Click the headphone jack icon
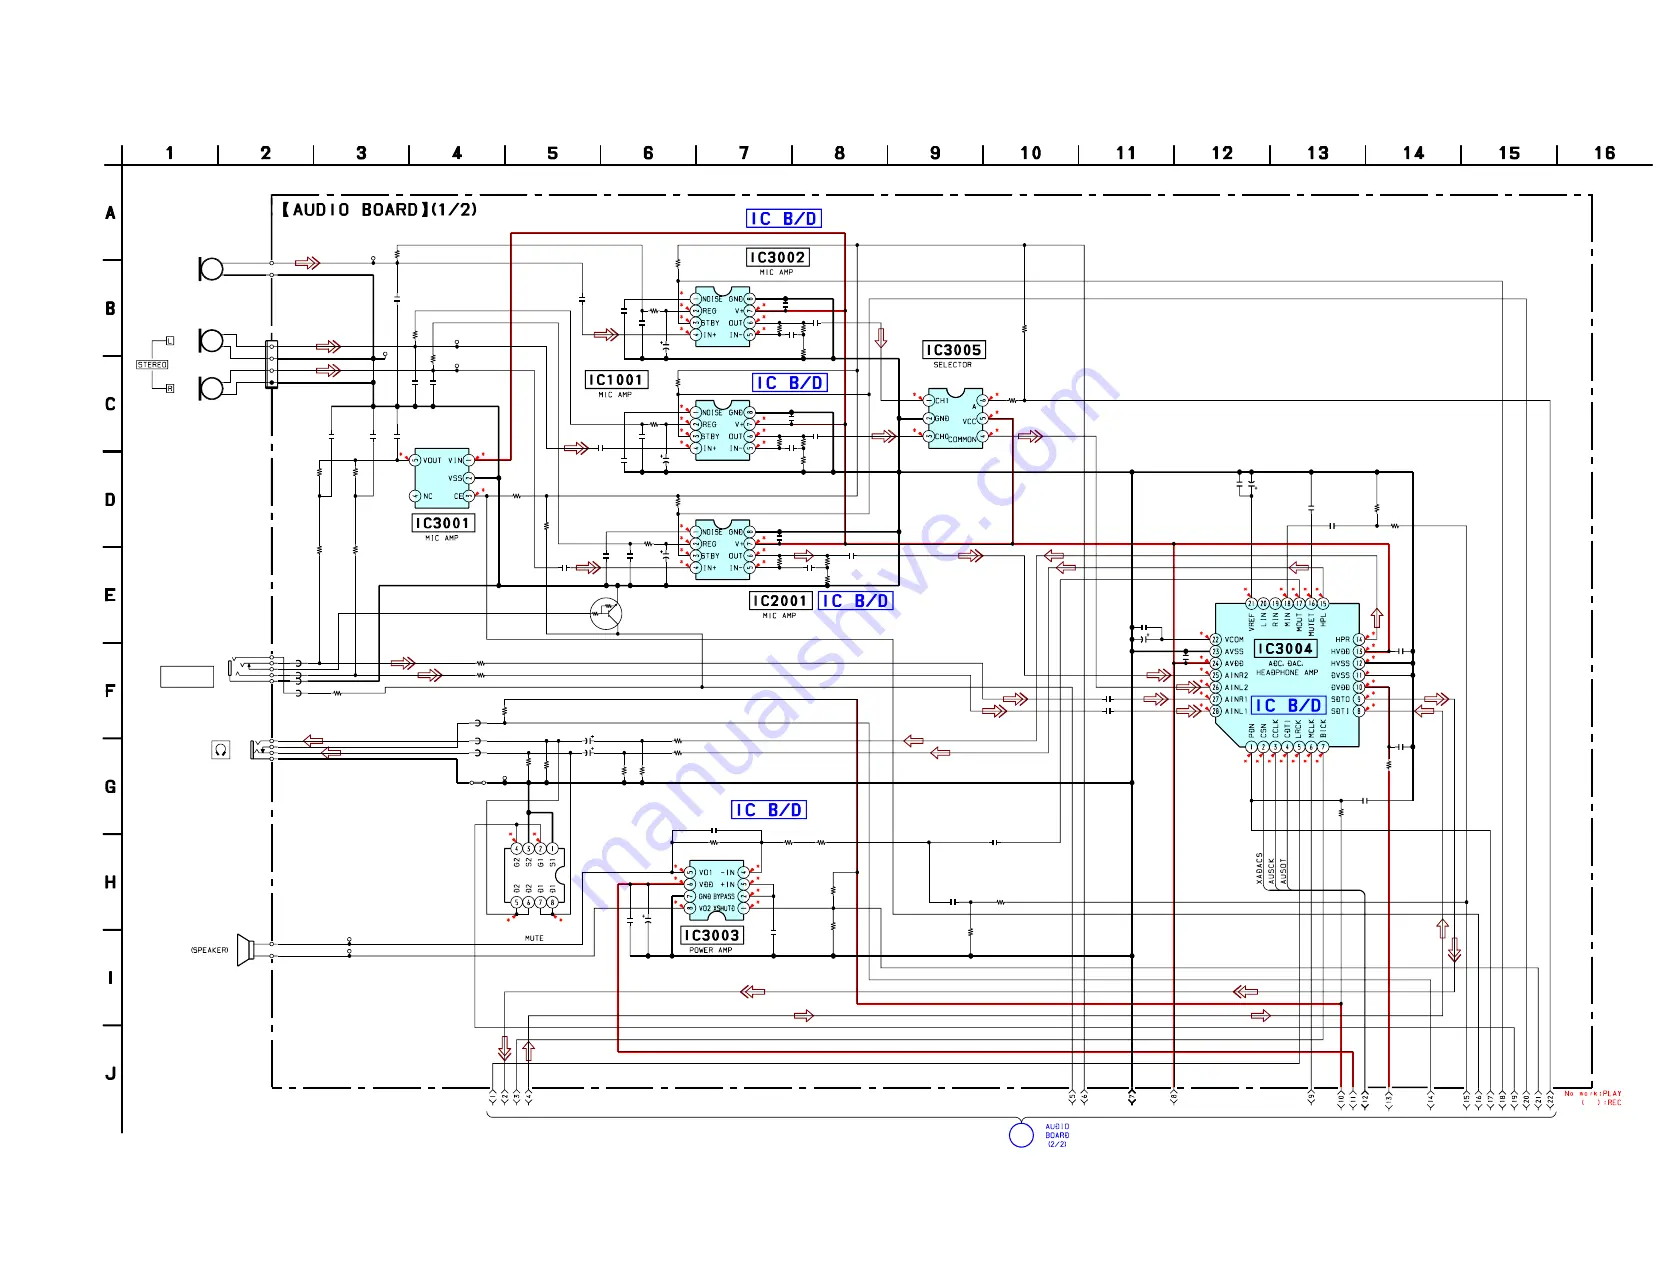The width and height of the screenshot is (1680, 1263). [x=221, y=749]
